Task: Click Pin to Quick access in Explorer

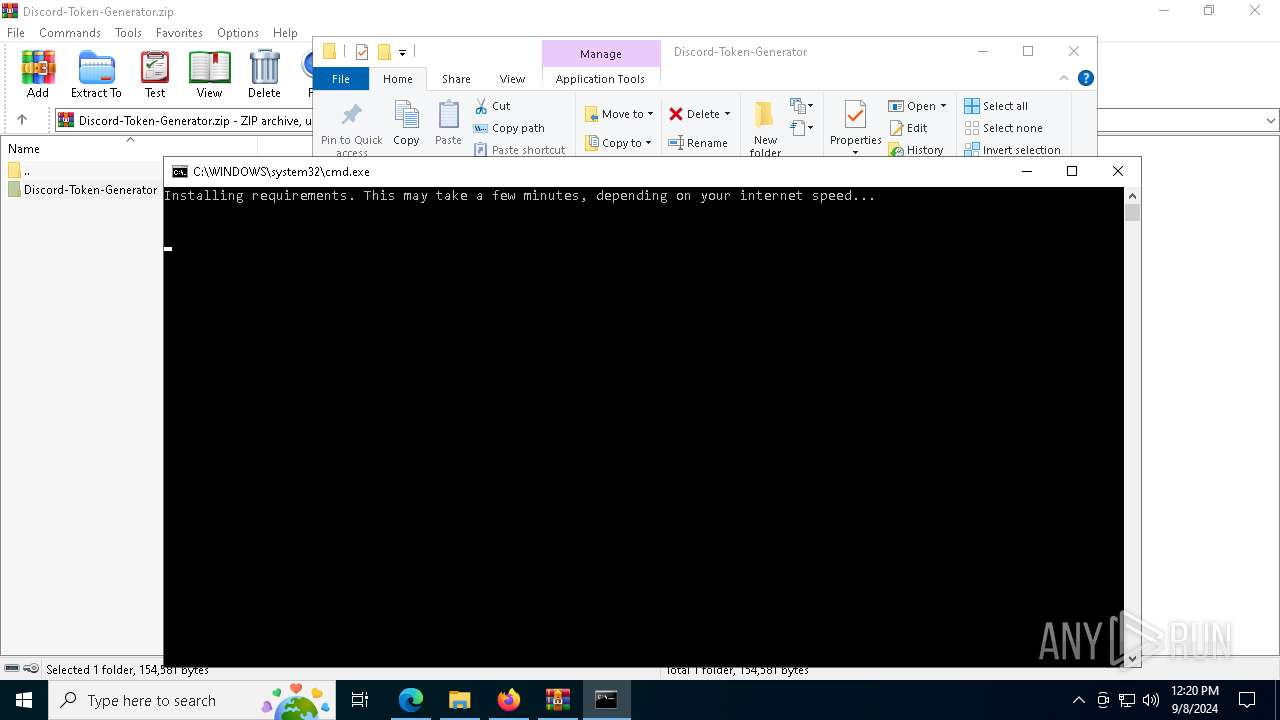Action: point(351,129)
